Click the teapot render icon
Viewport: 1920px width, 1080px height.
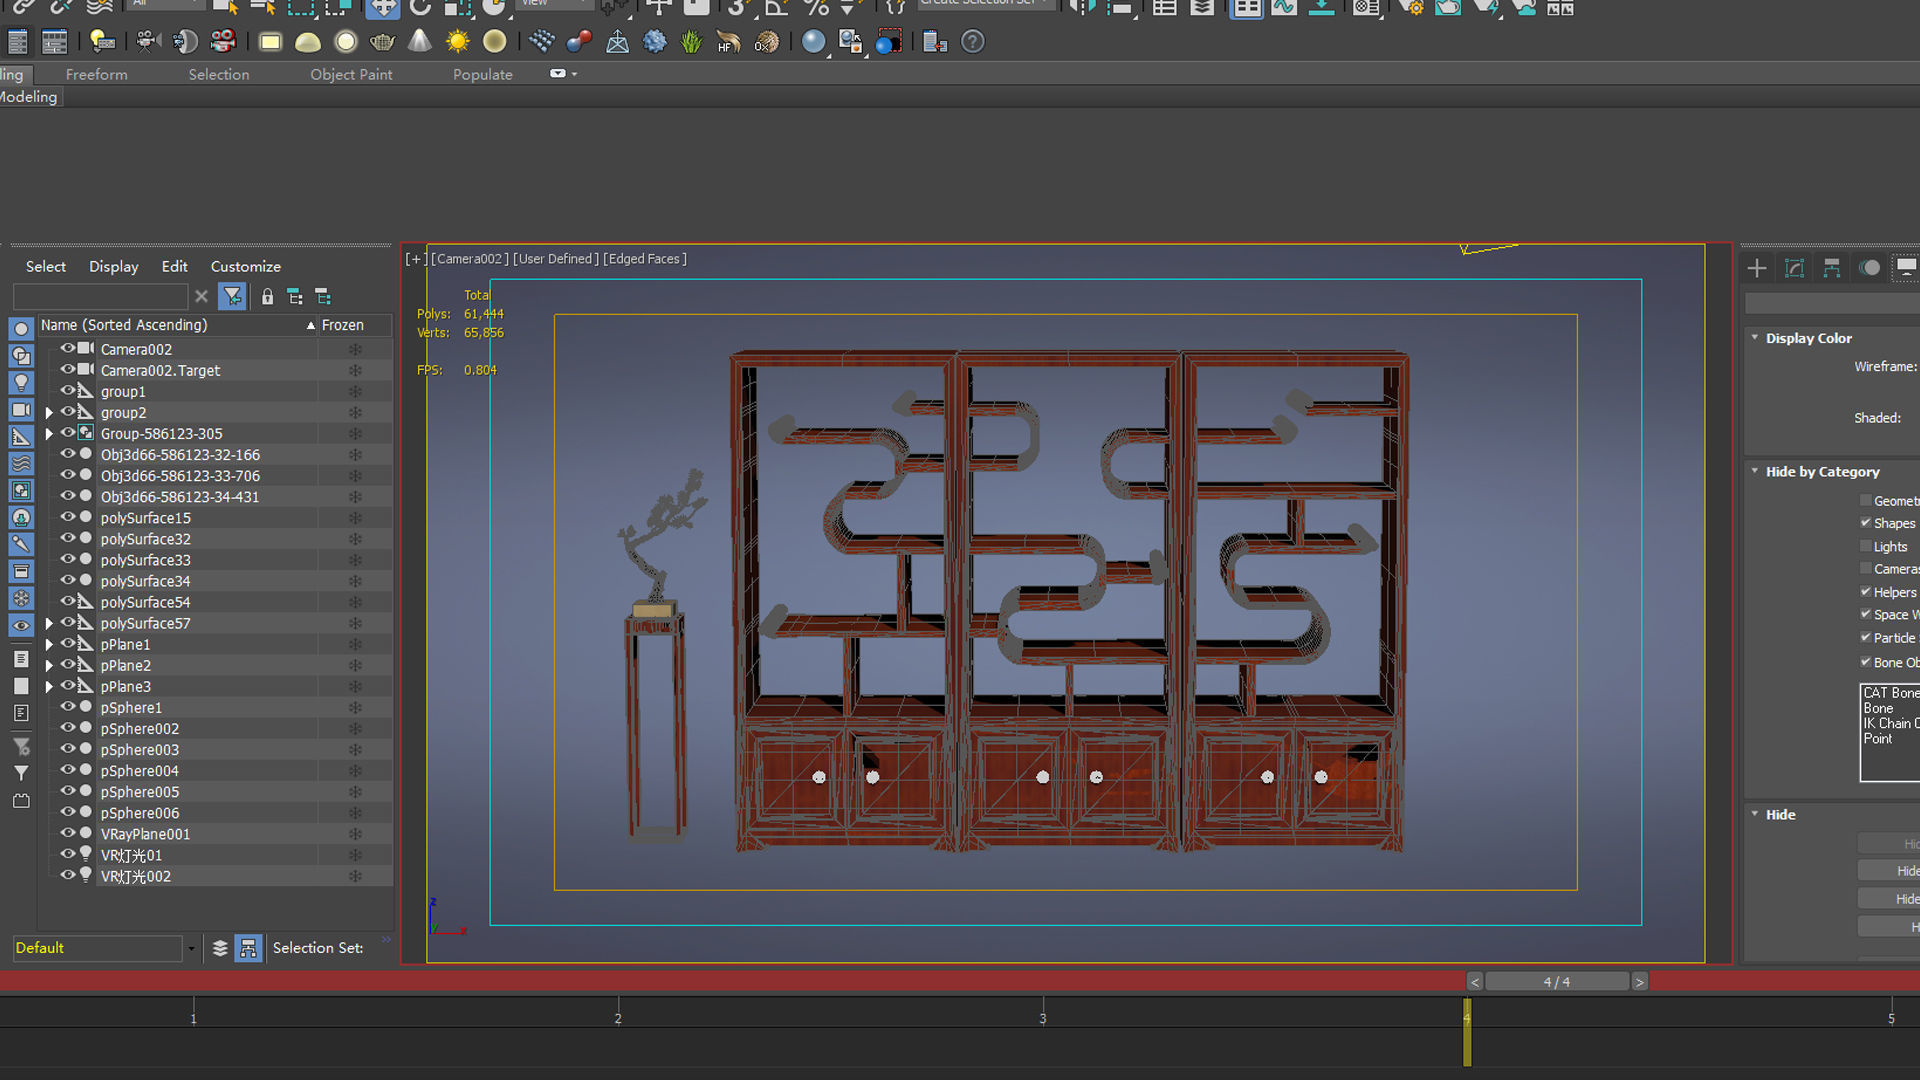pyautogui.click(x=382, y=42)
